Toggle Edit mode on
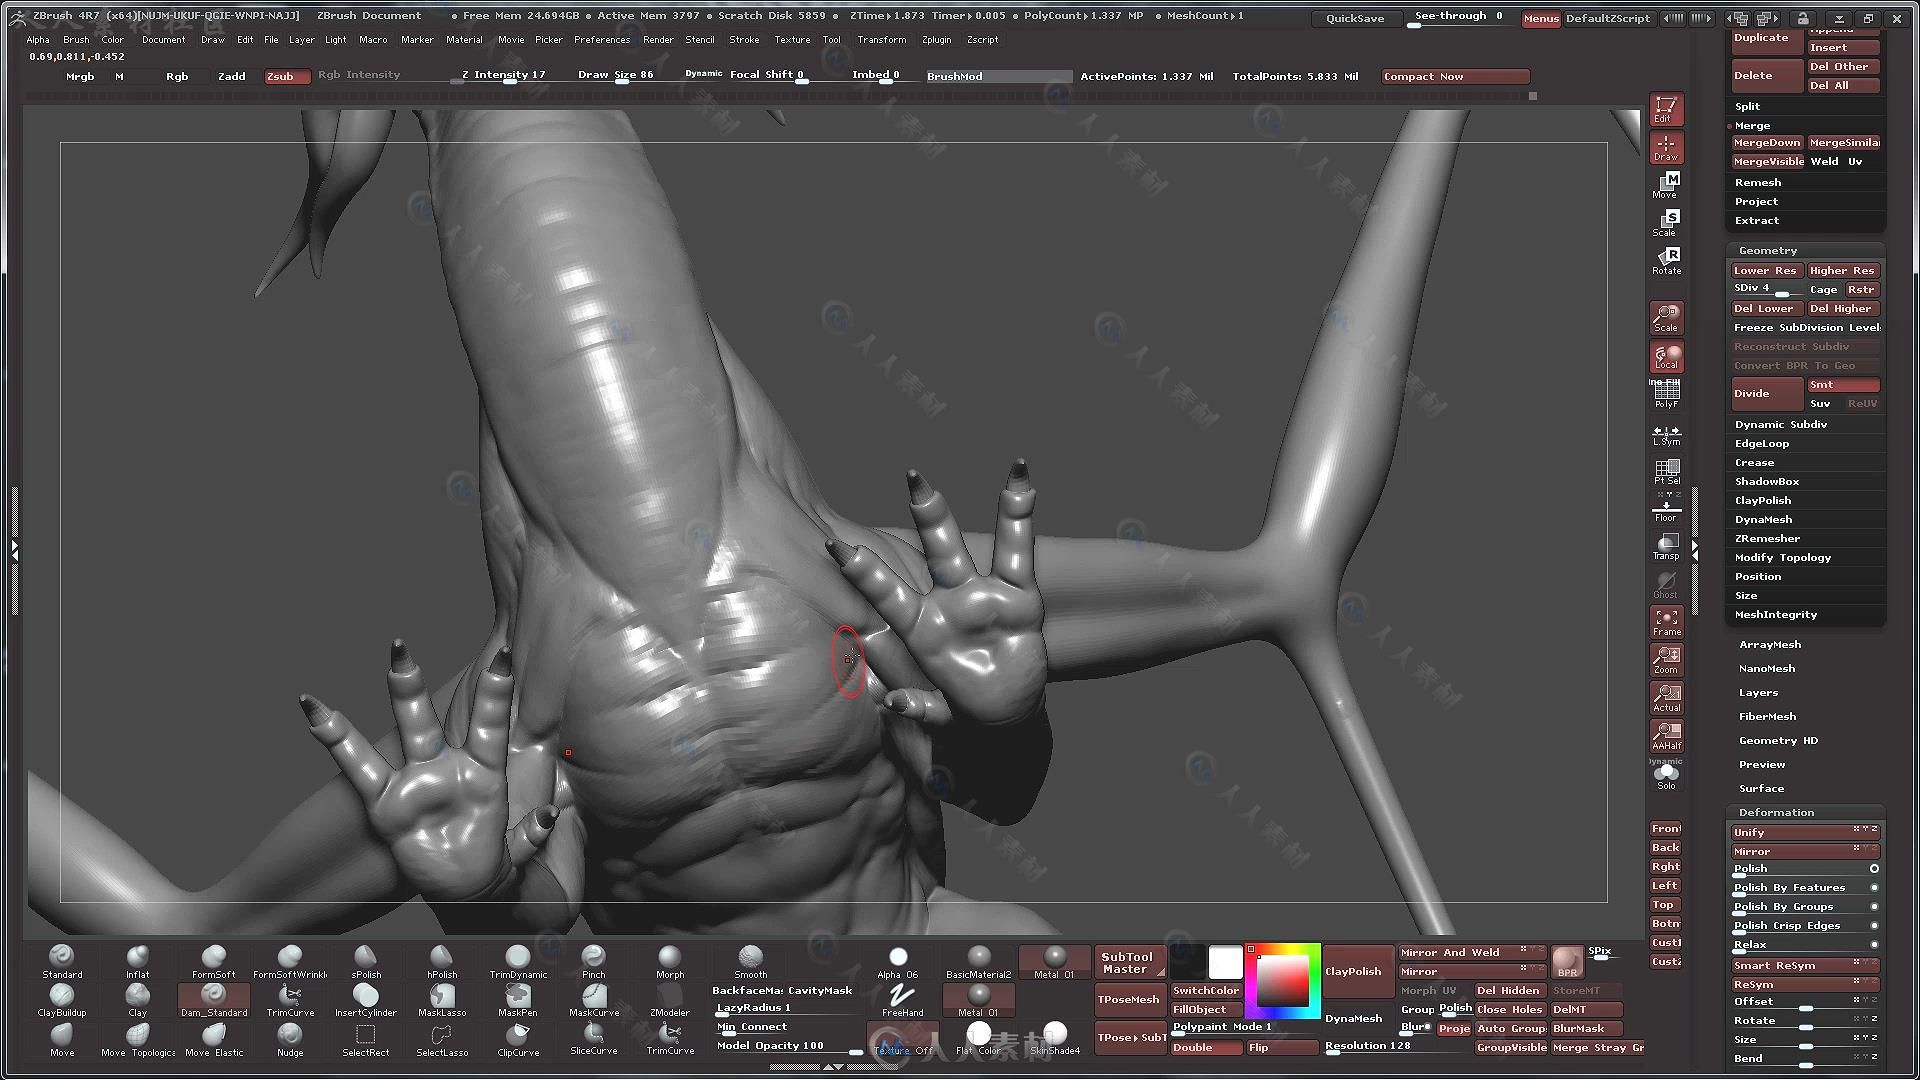The image size is (1920, 1080). pyautogui.click(x=1666, y=109)
